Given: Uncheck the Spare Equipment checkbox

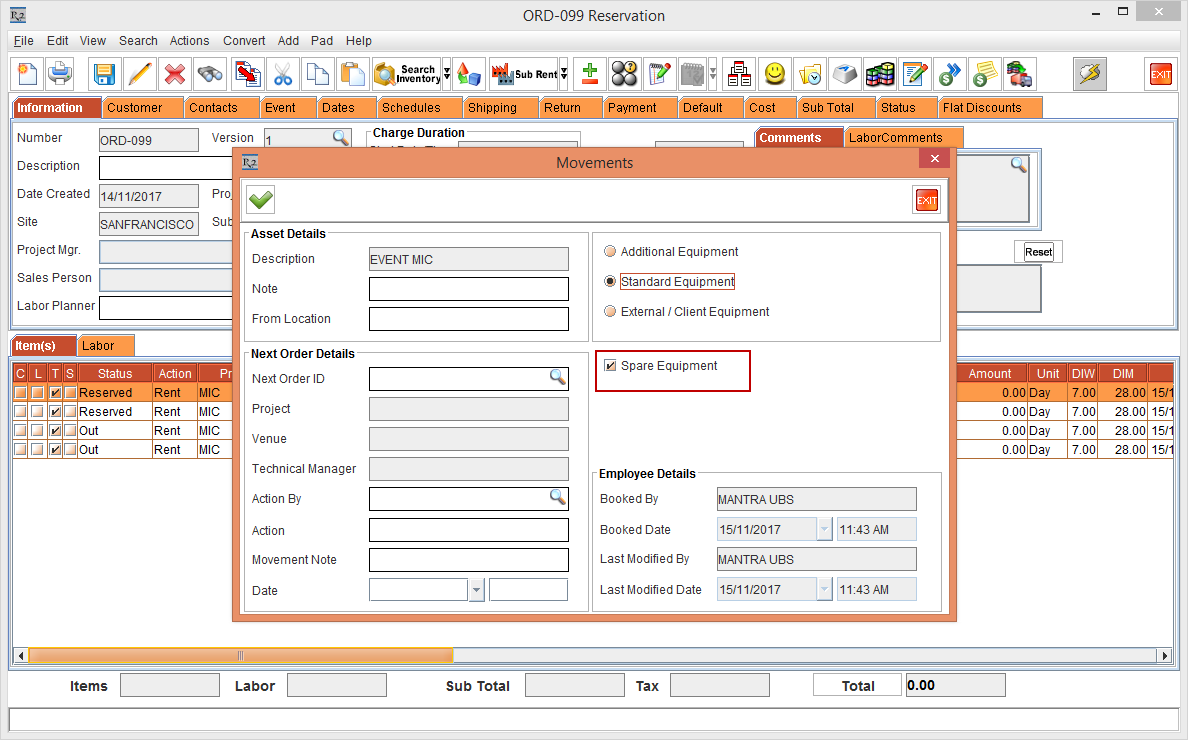Looking at the screenshot, I should pyautogui.click(x=610, y=366).
